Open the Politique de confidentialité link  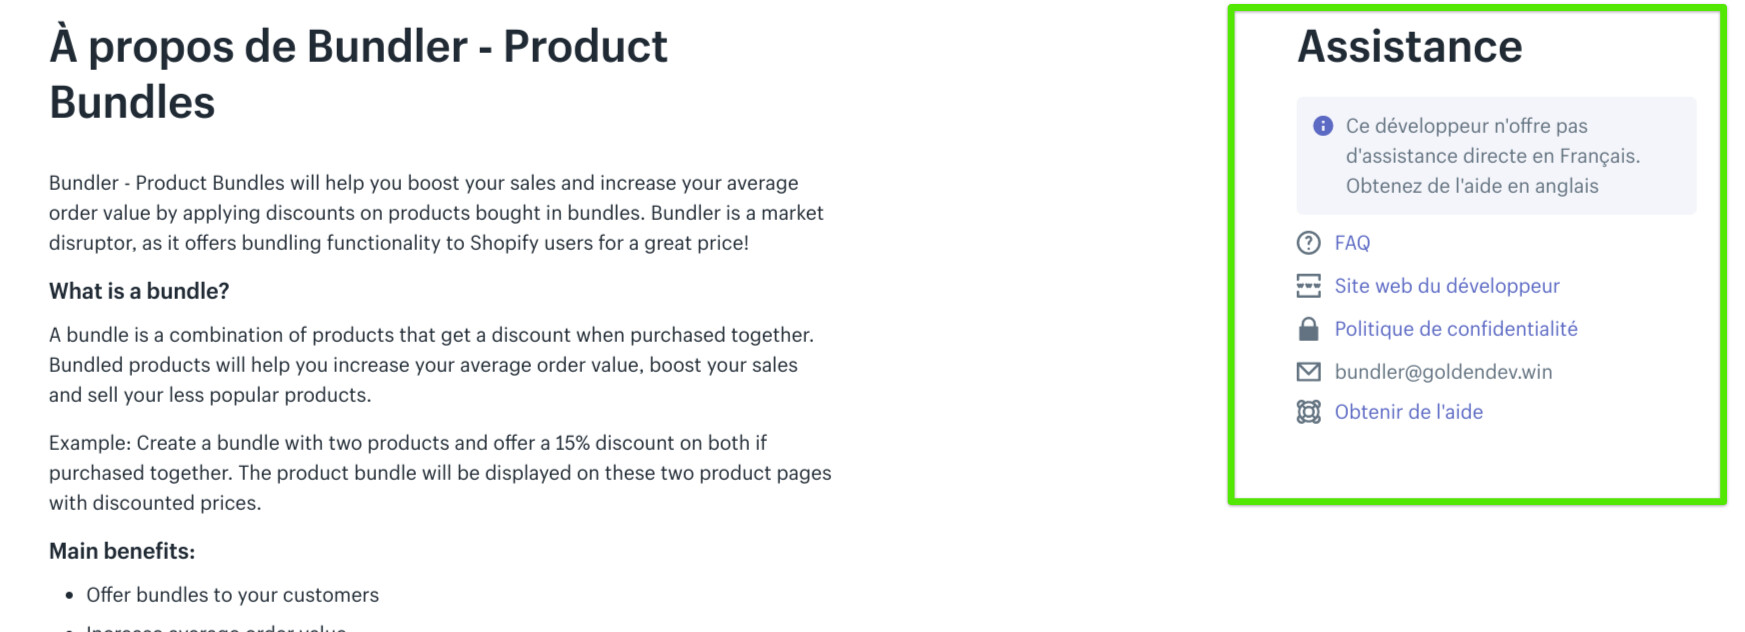[1455, 329]
